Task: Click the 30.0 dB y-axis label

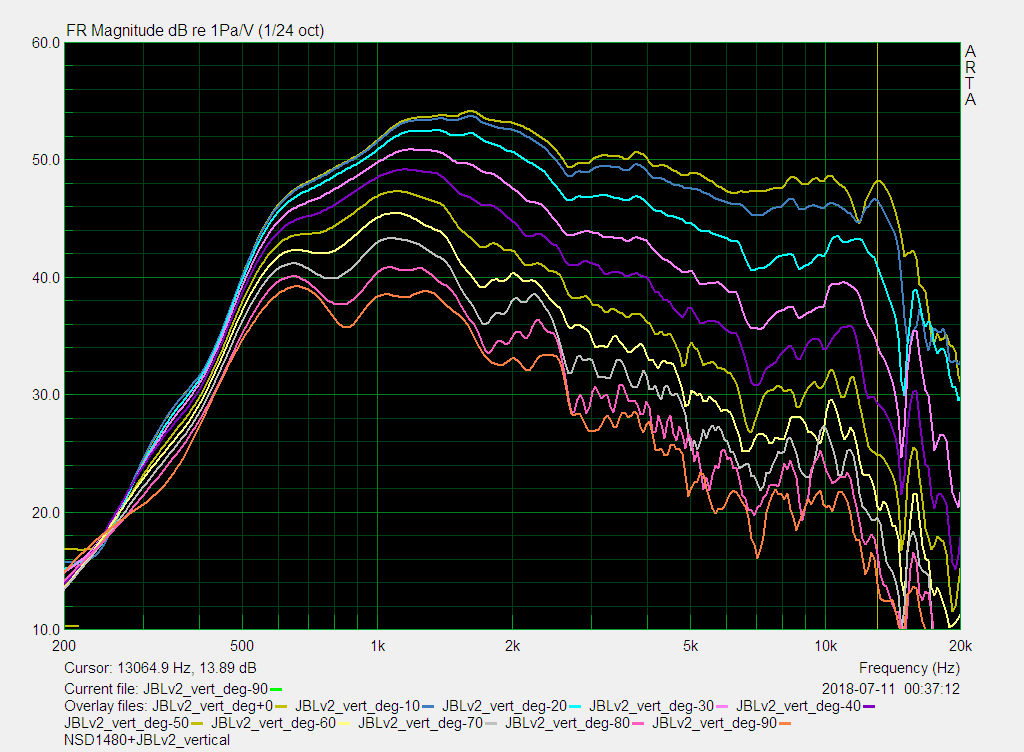Action: (46, 395)
